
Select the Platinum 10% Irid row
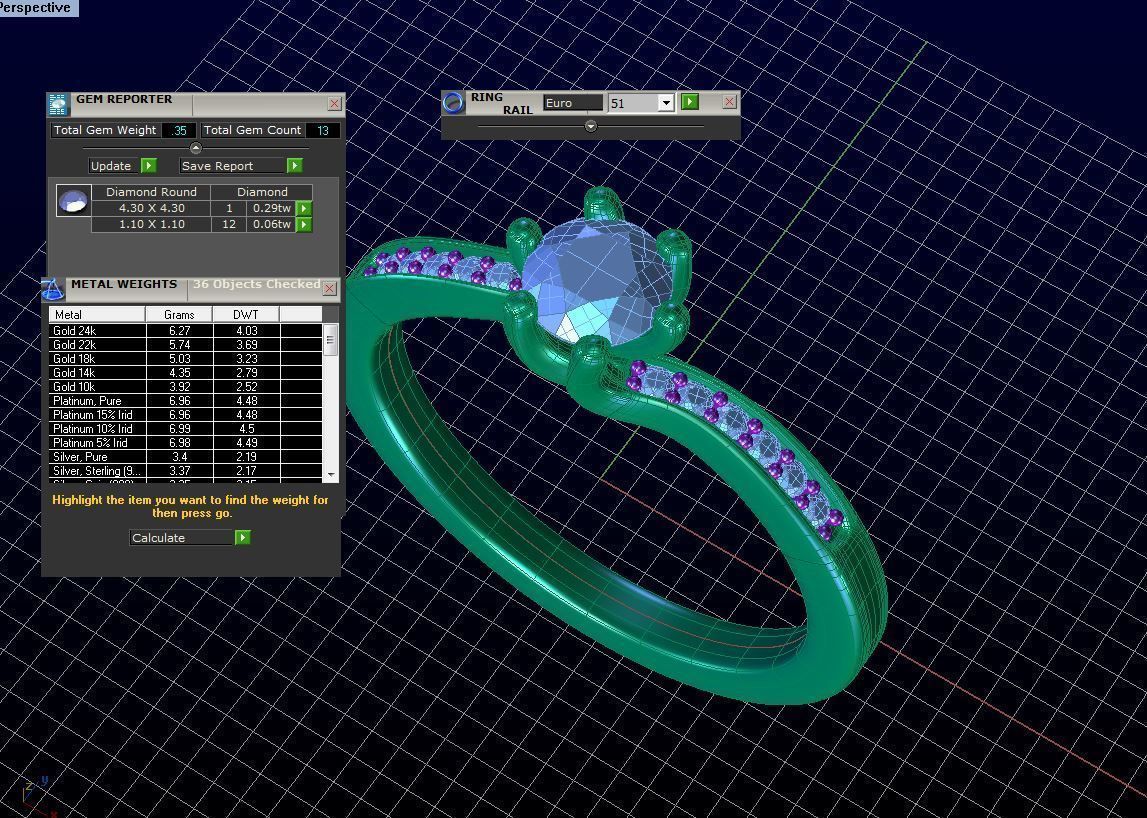(x=186, y=429)
